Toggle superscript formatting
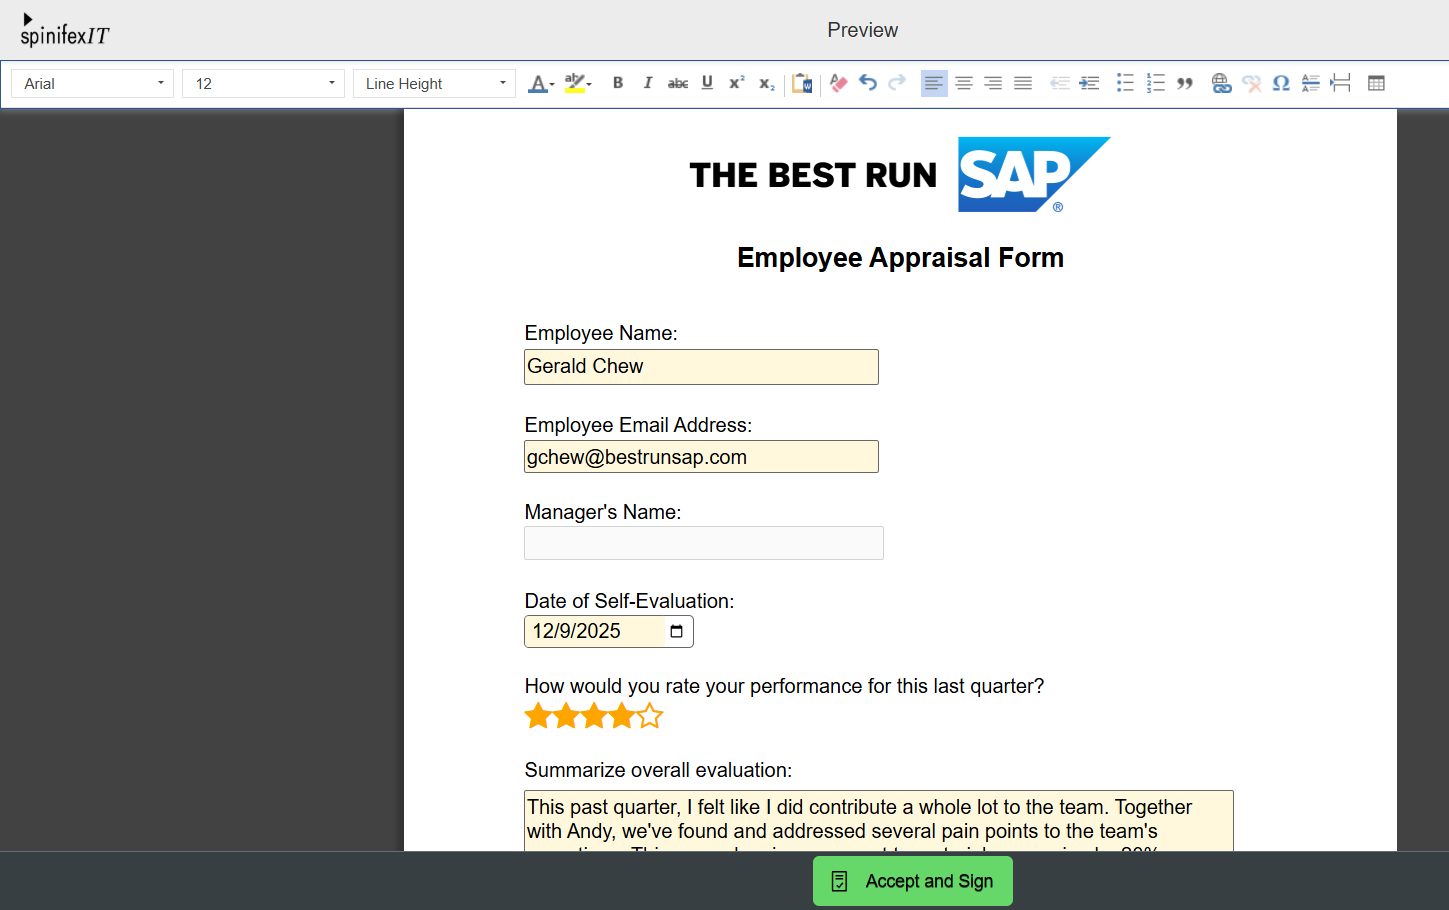1449x910 pixels. click(736, 83)
